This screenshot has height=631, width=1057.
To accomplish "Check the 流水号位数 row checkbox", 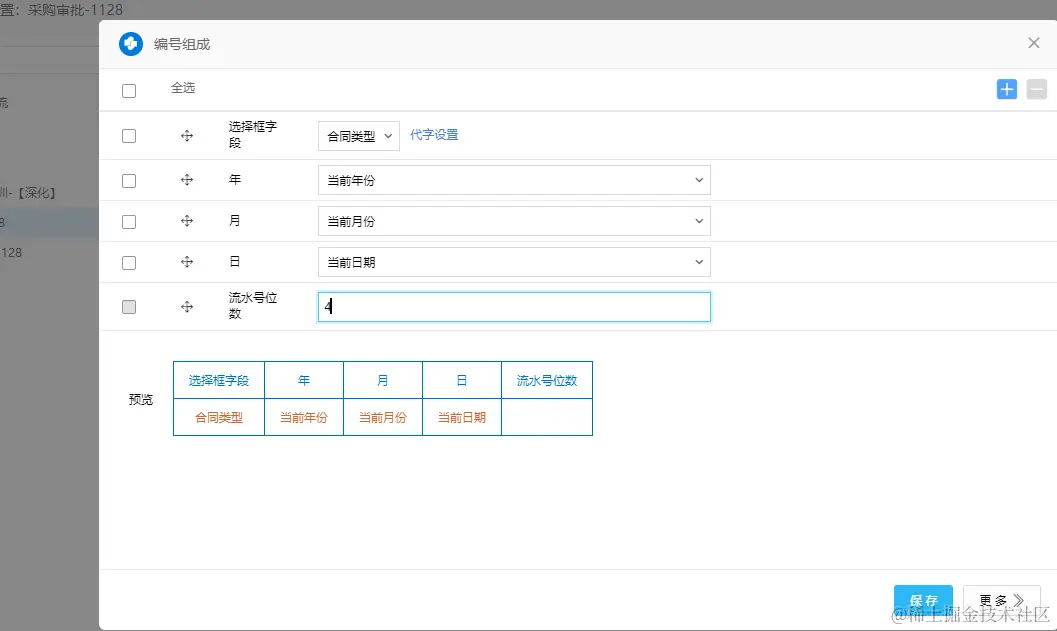I will click(129, 307).
